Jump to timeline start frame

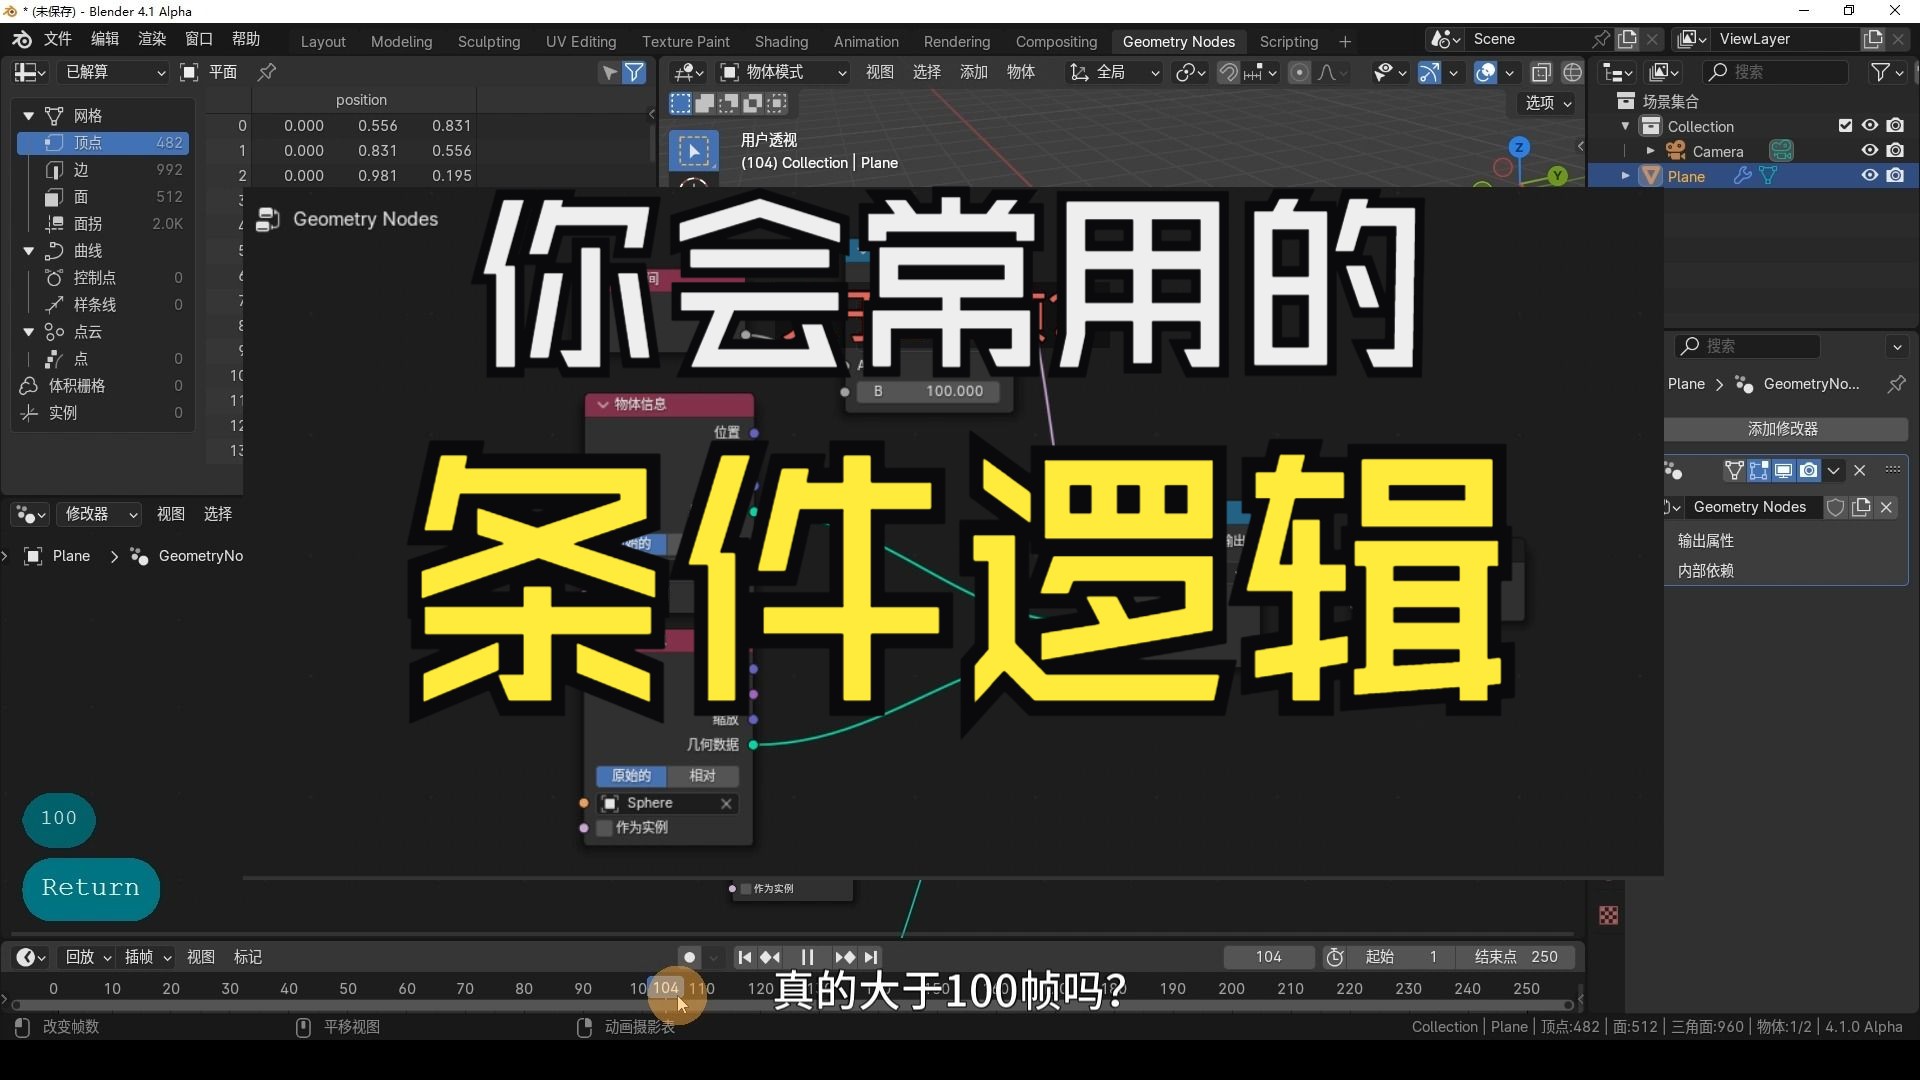pyautogui.click(x=744, y=957)
